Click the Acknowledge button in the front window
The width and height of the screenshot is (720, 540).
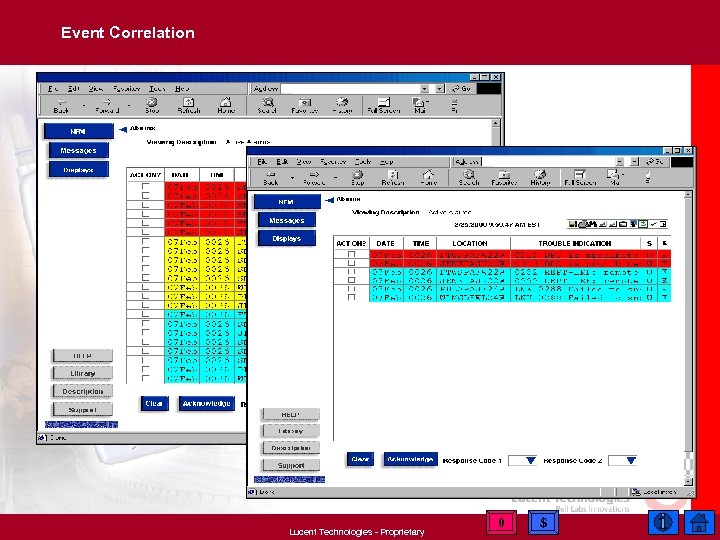410,459
